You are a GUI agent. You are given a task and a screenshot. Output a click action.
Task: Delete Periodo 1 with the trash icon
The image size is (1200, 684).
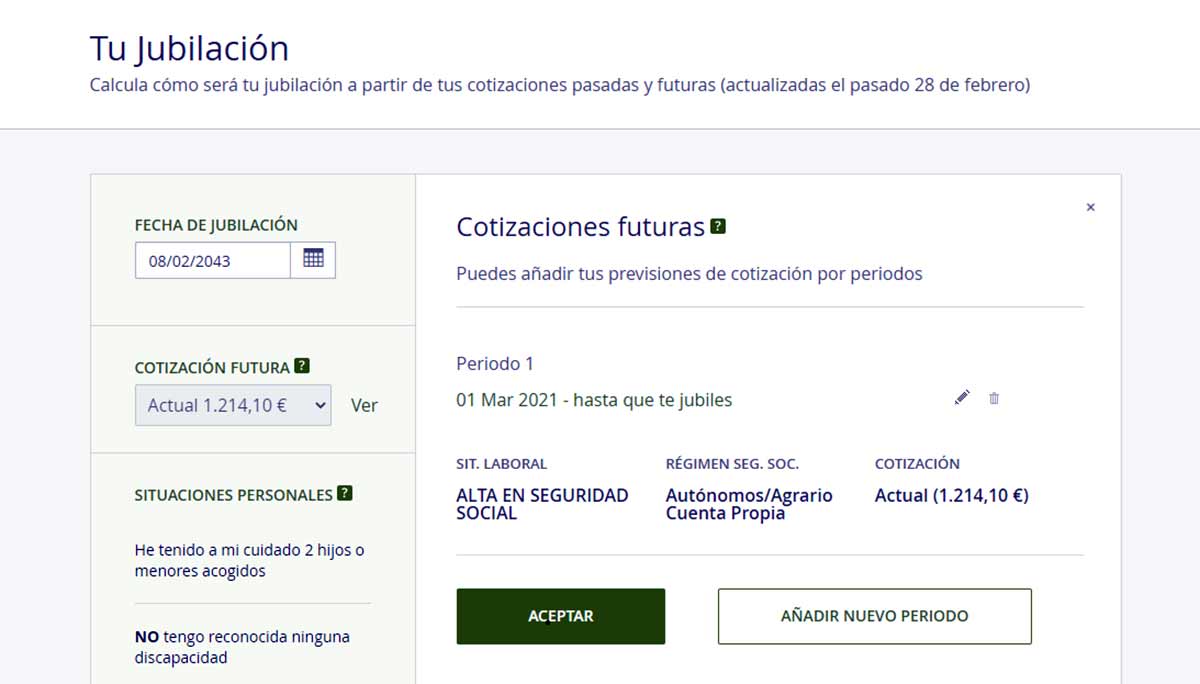(x=994, y=398)
